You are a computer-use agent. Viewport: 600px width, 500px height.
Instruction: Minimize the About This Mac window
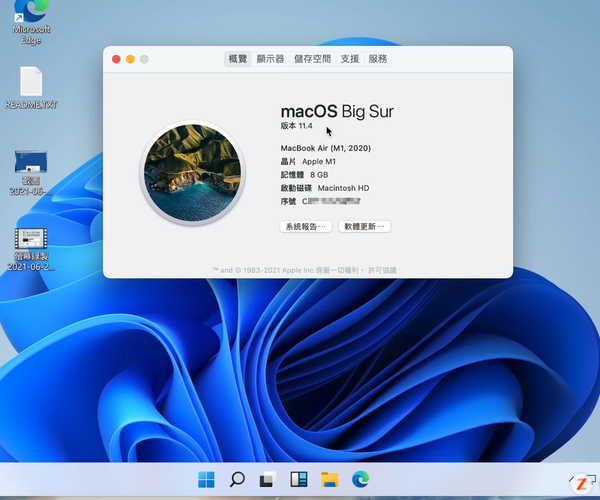[x=130, y=59]
